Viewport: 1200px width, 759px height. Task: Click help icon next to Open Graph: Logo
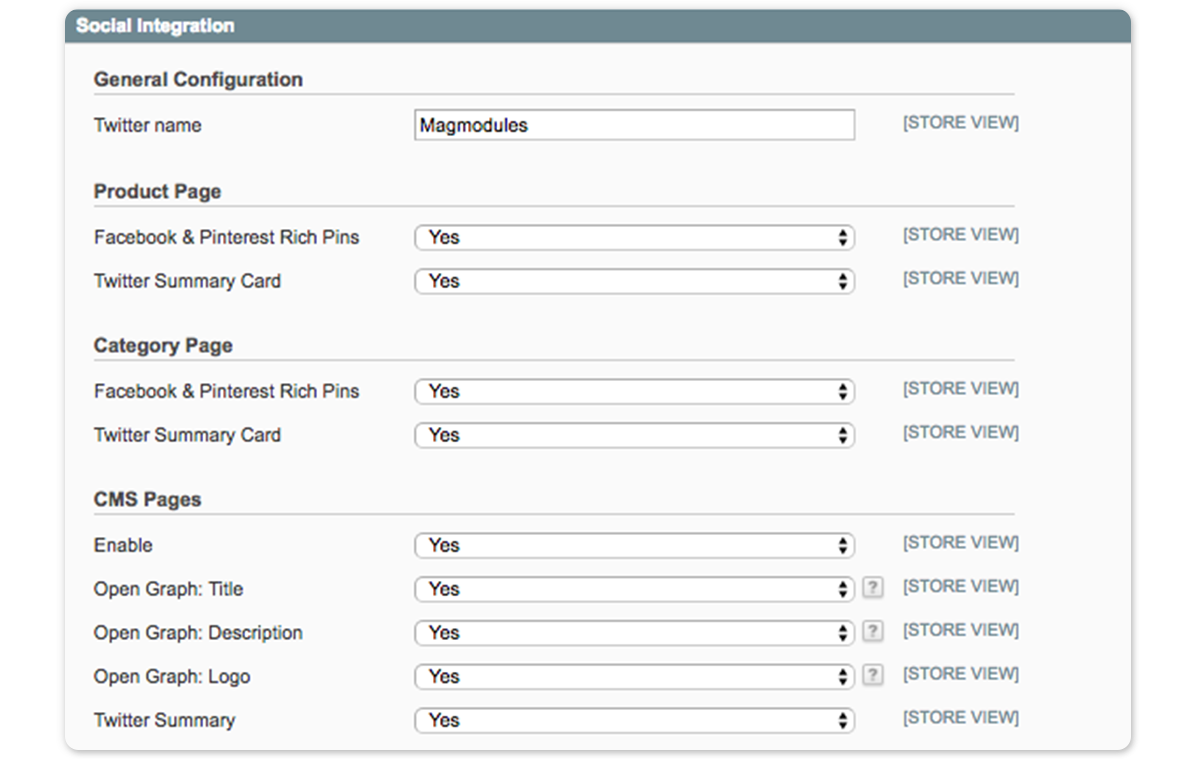(x=873, y=676)
